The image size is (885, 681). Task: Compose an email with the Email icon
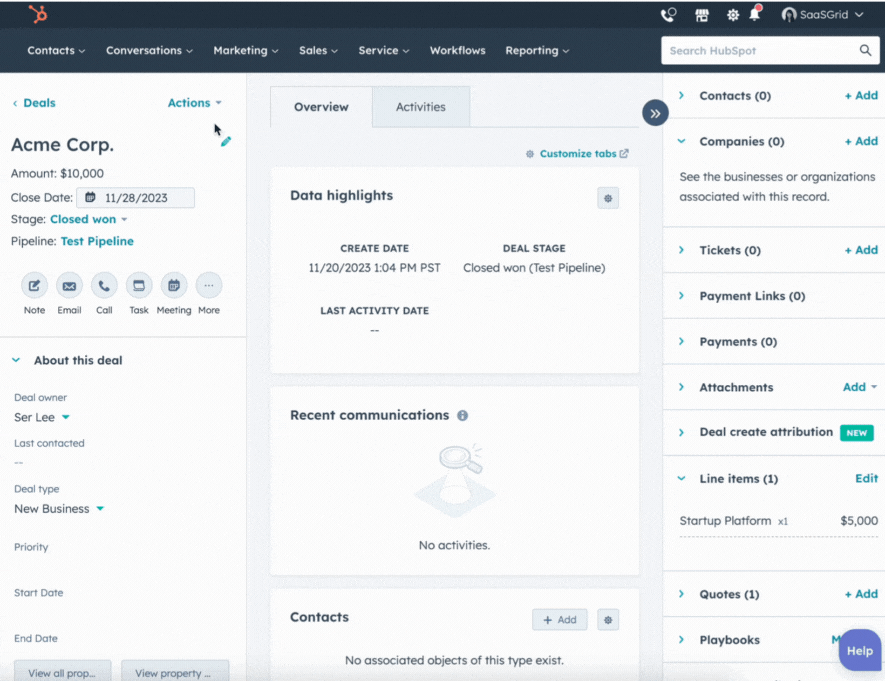[x=68, y=285]
